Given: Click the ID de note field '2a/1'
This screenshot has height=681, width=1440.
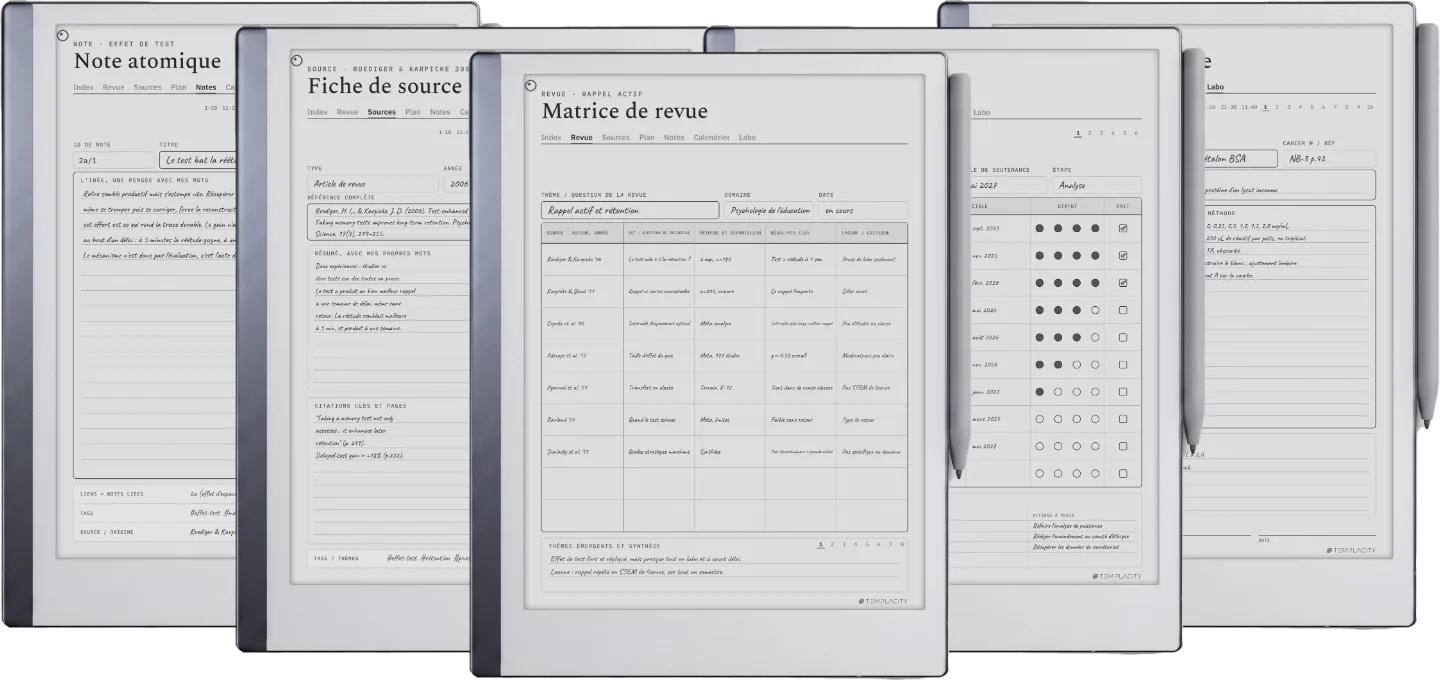Looking at the screenshot, I should click(x=114, y=160).
